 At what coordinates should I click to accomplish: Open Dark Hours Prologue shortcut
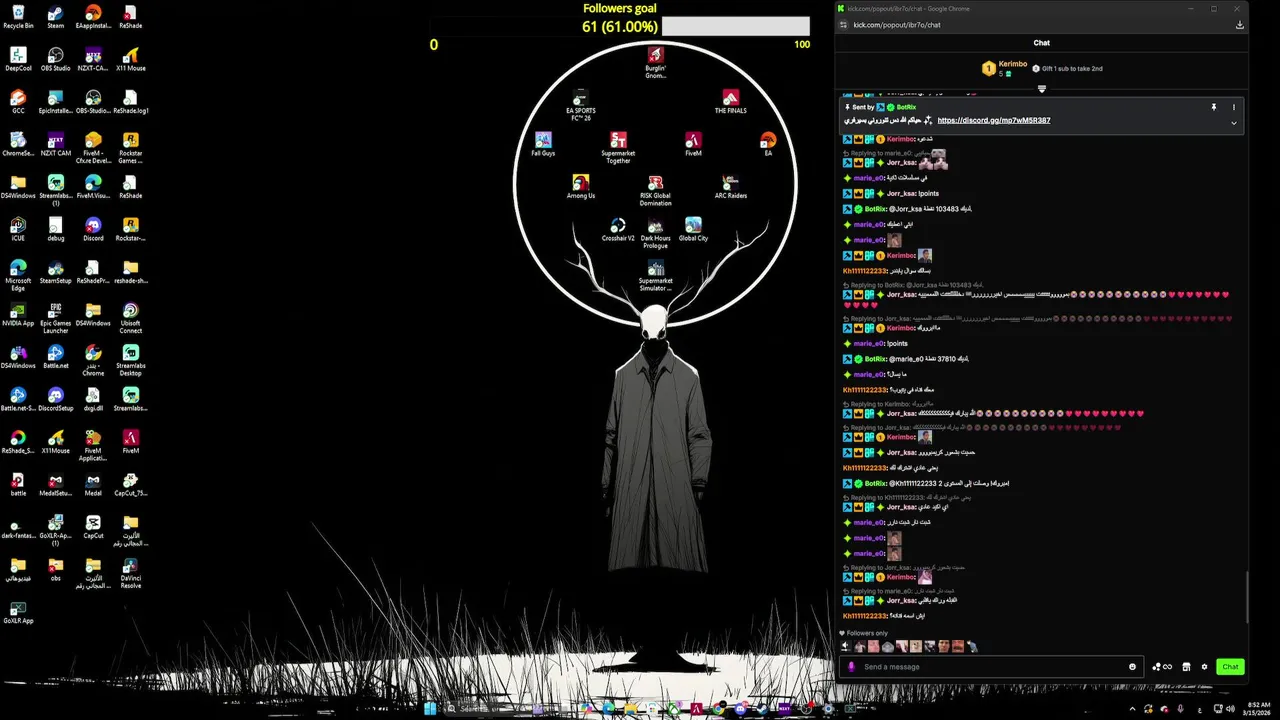(655, 233)
